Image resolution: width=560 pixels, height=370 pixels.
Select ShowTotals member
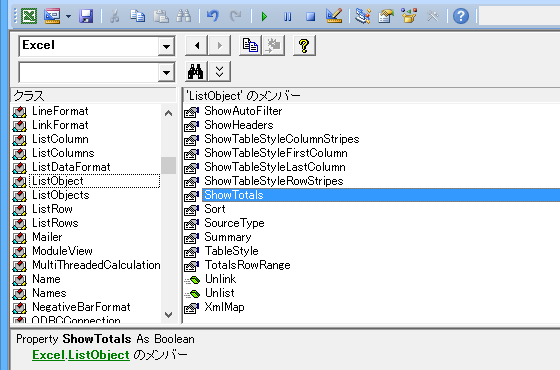point(234,195)
